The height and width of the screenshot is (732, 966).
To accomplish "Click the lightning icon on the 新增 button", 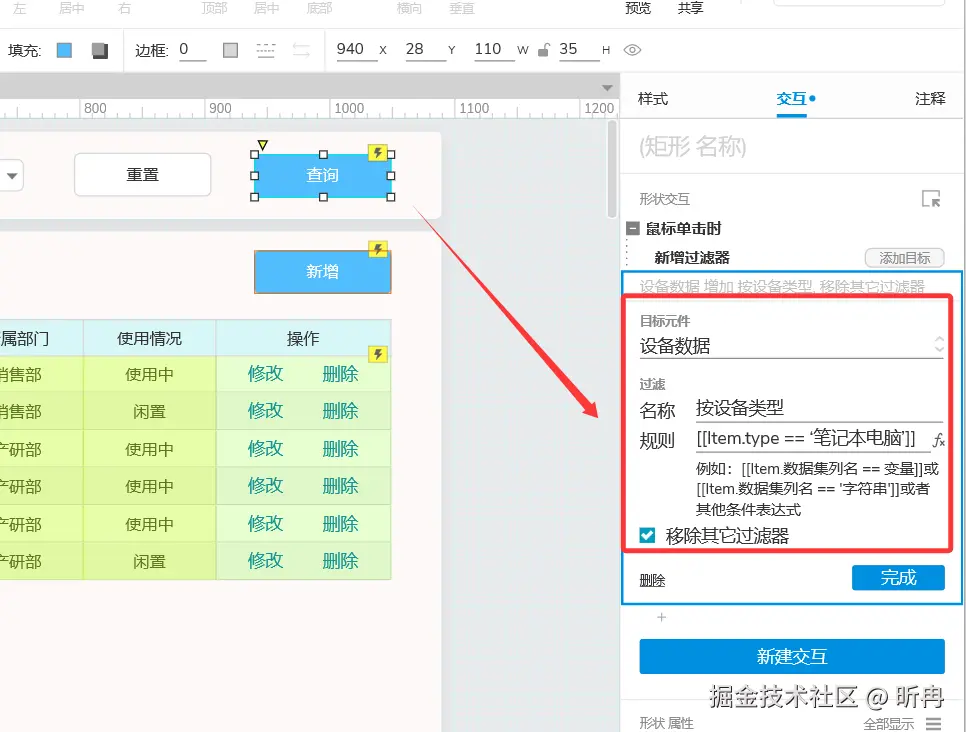I will point(377,249).
